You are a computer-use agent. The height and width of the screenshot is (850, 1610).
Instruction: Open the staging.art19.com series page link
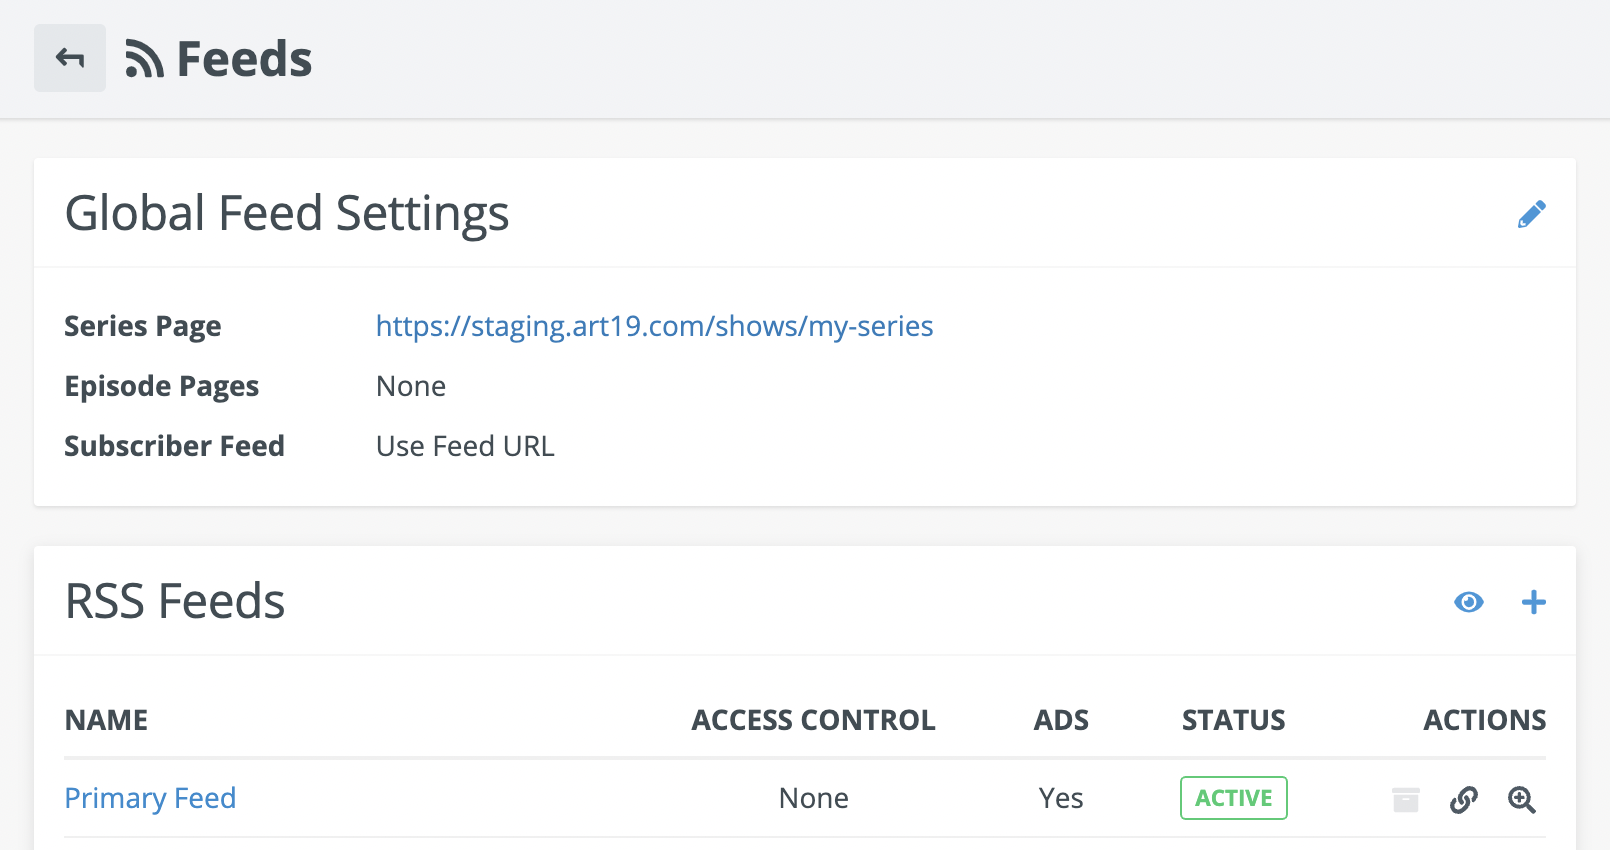654,326
